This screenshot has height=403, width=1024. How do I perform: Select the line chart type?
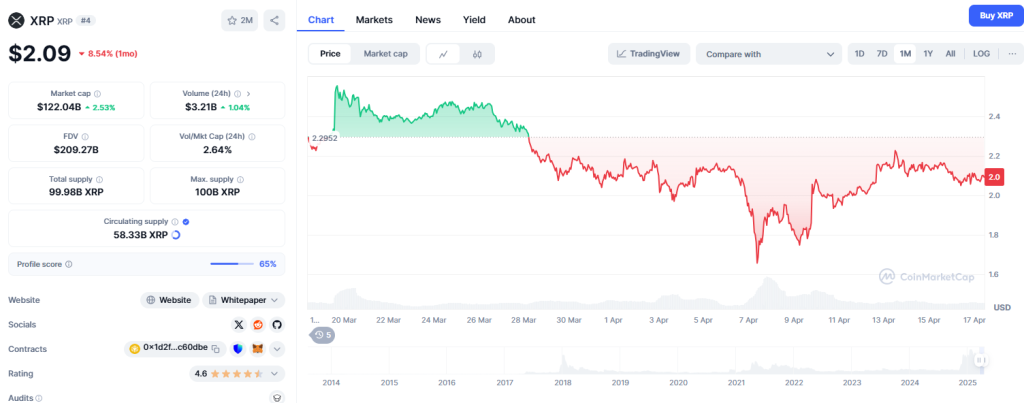[x=443, y=54]
